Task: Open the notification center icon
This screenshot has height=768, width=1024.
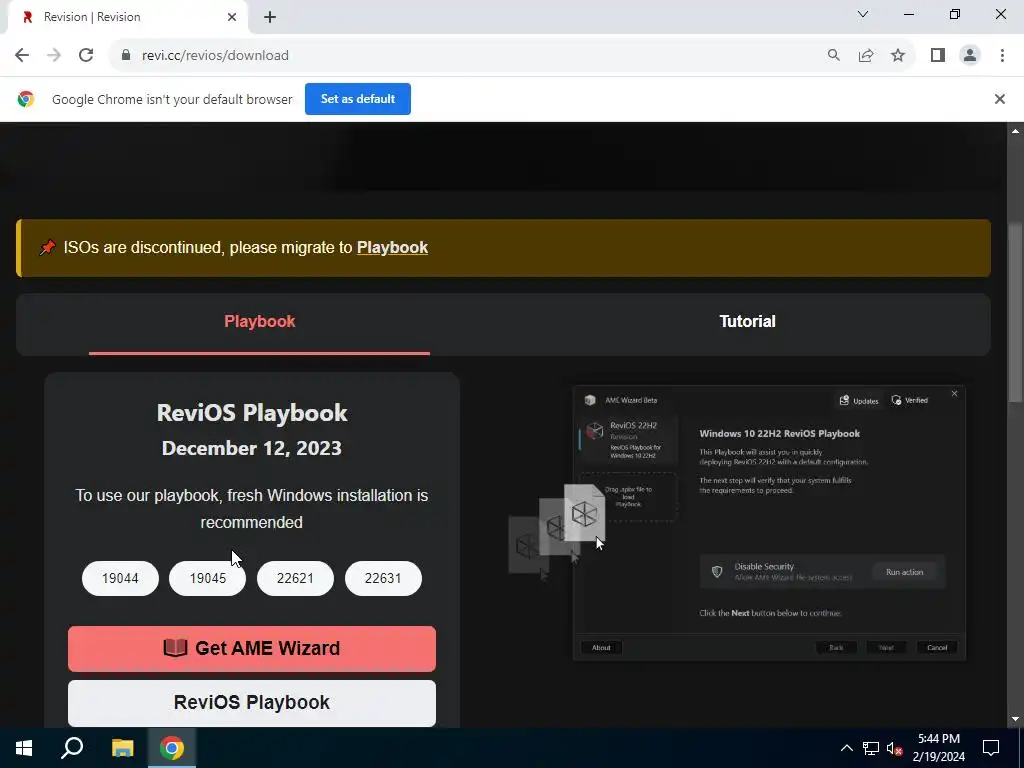Action: (991, 748)
